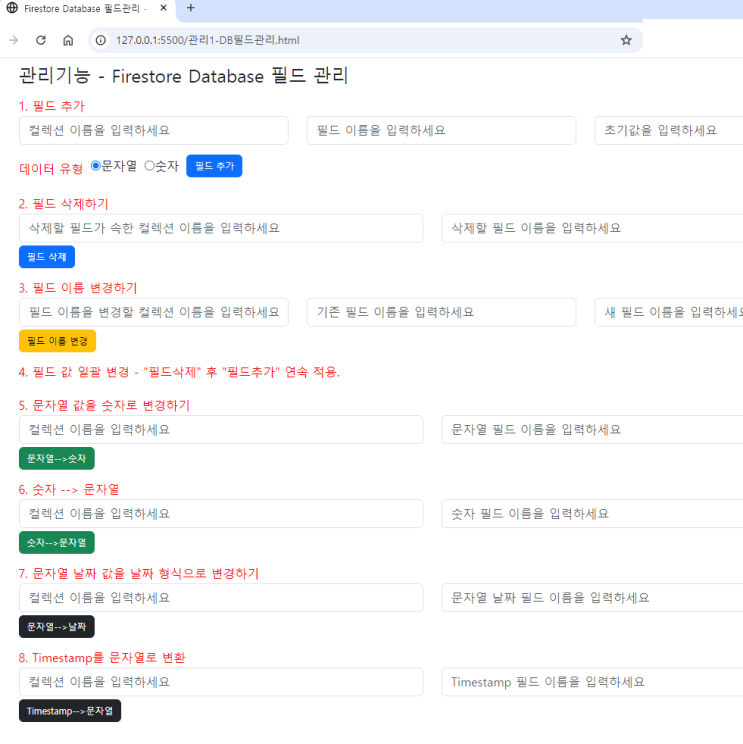Focus section 7 컬렉션 이름 input

221,598
